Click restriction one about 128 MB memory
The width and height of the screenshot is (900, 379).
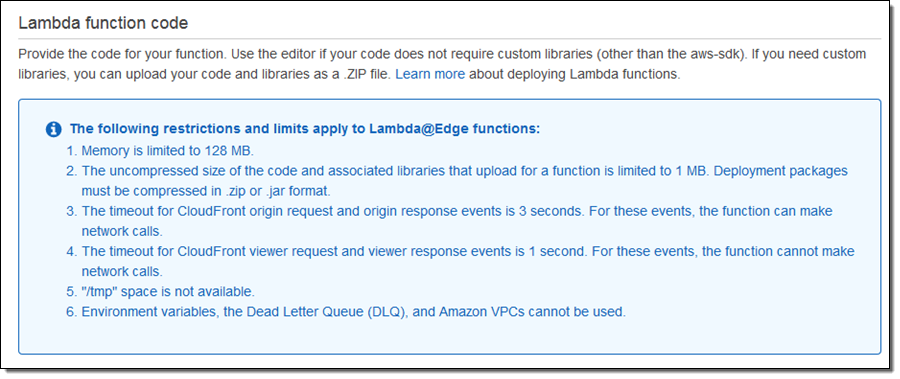coord(160,151)
